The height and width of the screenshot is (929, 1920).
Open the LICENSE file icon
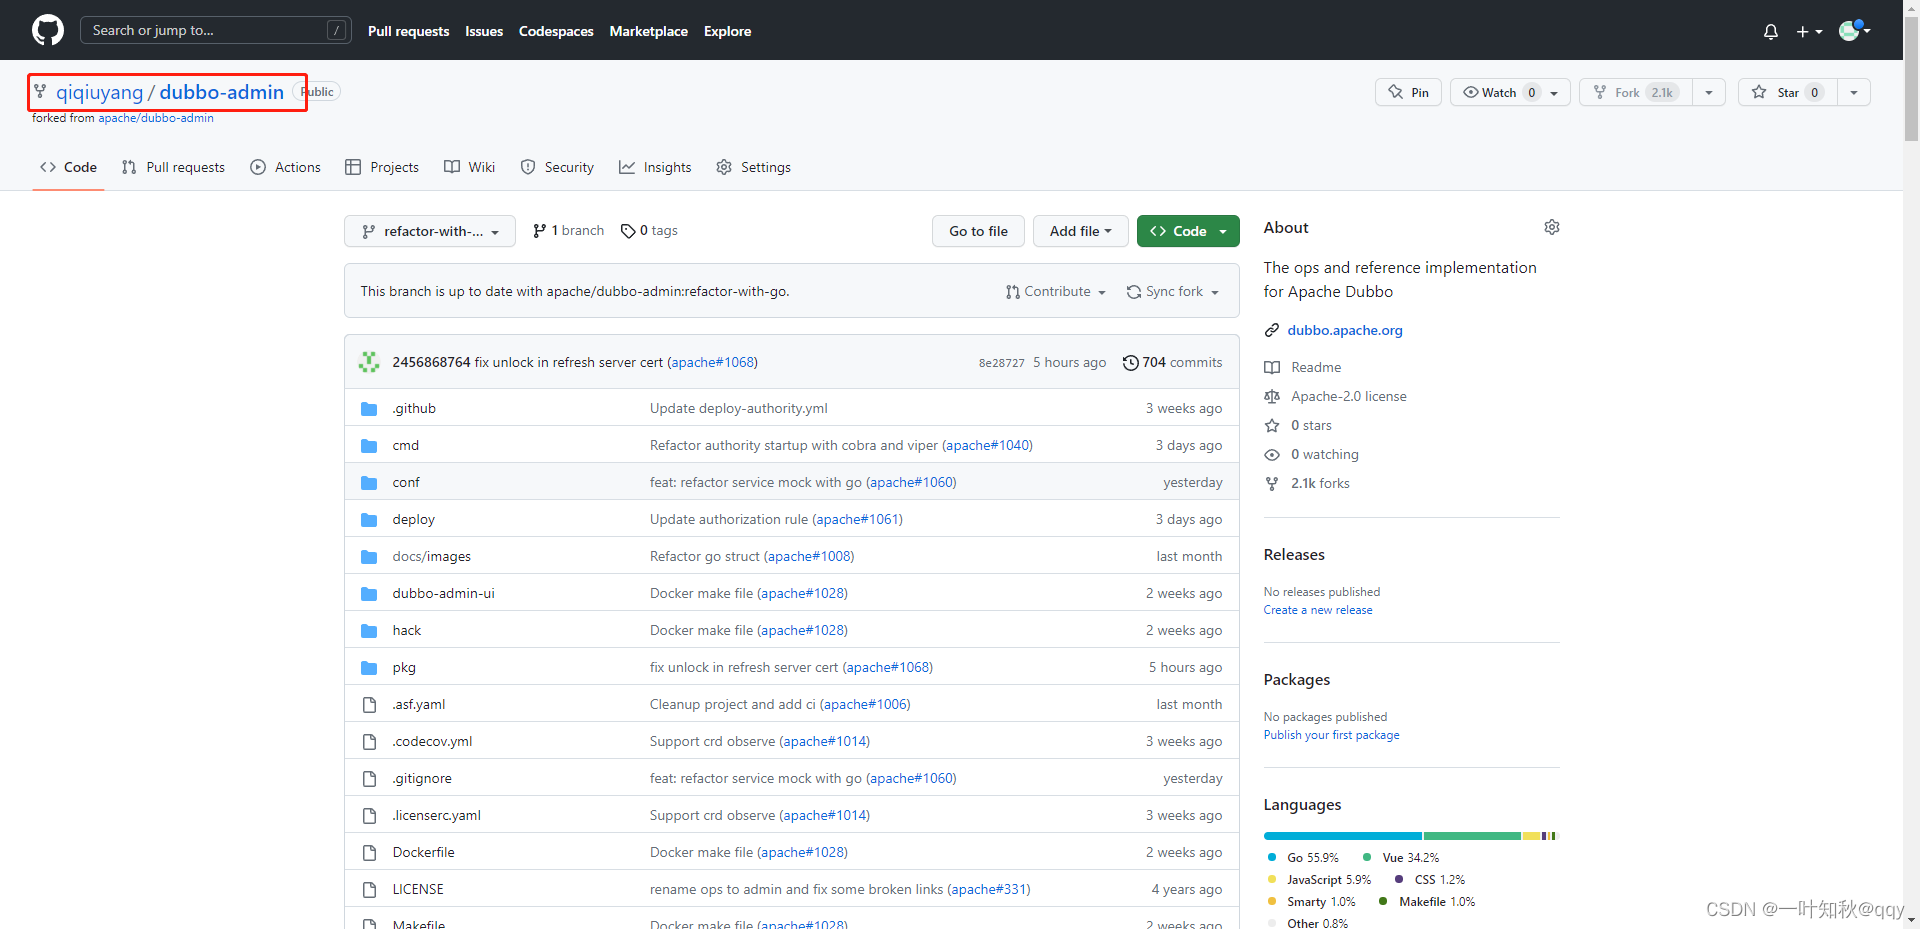369,890
